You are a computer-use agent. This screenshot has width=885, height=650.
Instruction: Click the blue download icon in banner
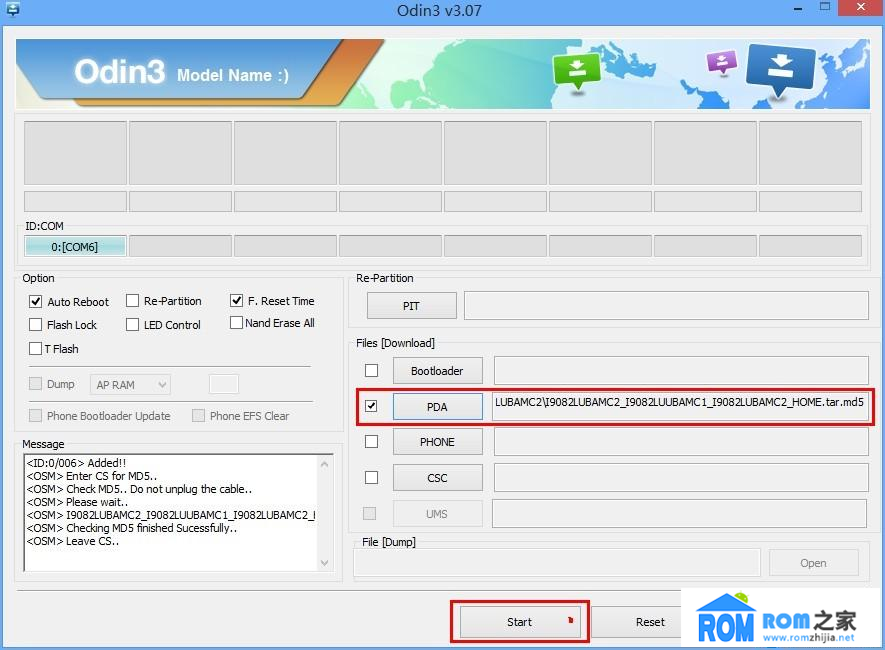pos(780,69)
